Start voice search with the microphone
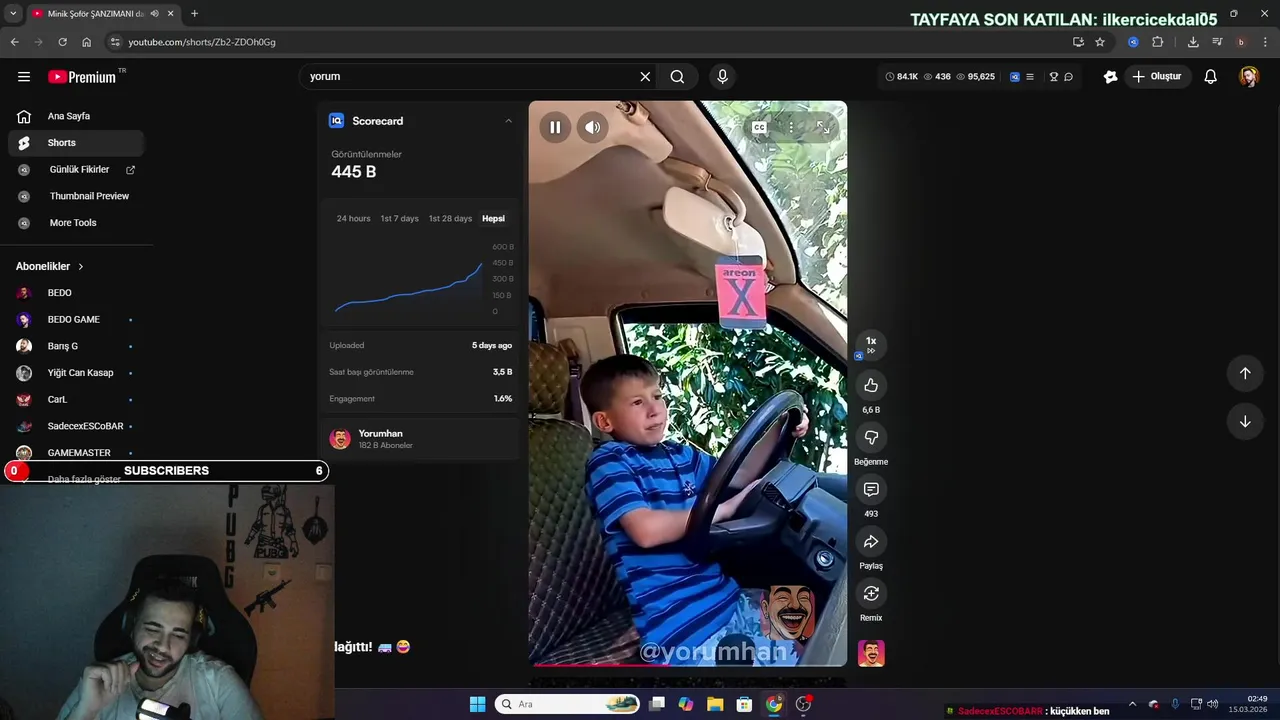The width and height of the screenshot is (1280, 720). (722, 77)
